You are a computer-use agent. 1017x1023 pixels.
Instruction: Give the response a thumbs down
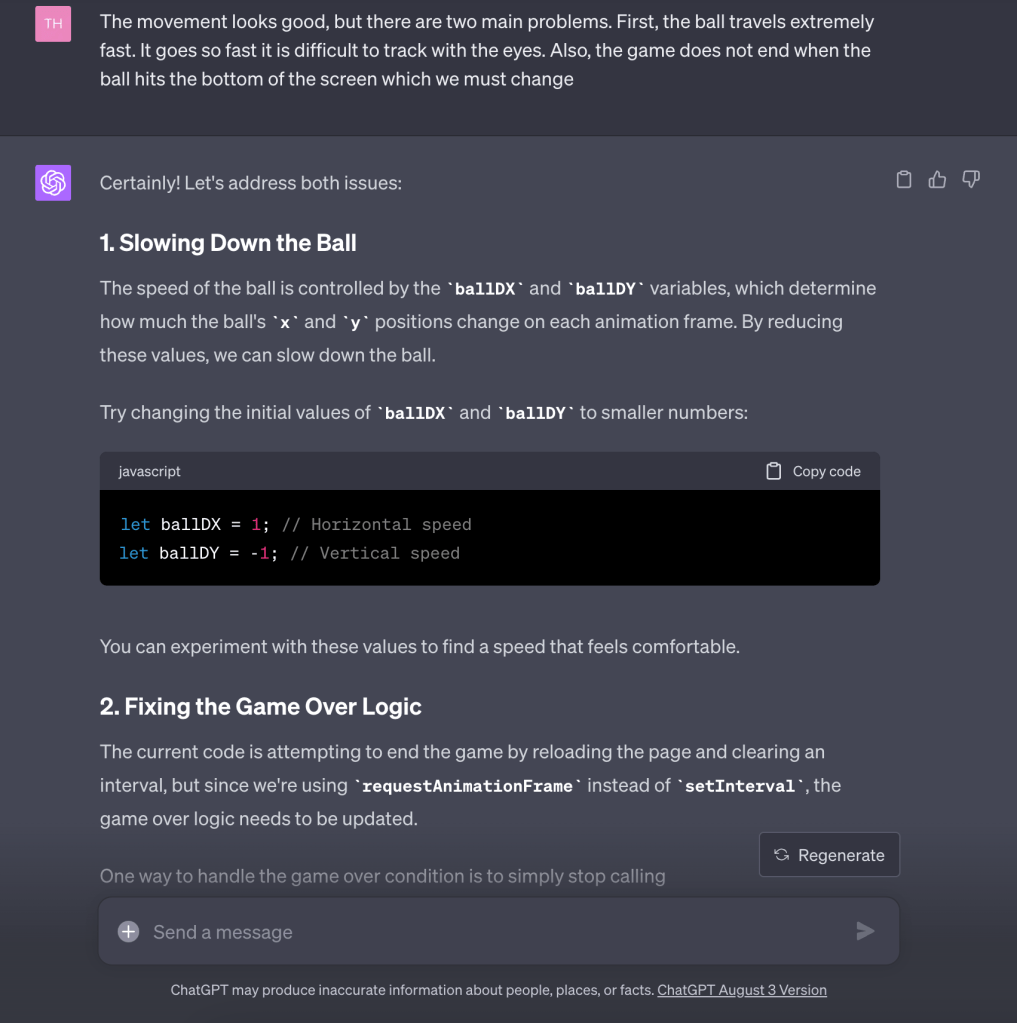coord(970,180)
